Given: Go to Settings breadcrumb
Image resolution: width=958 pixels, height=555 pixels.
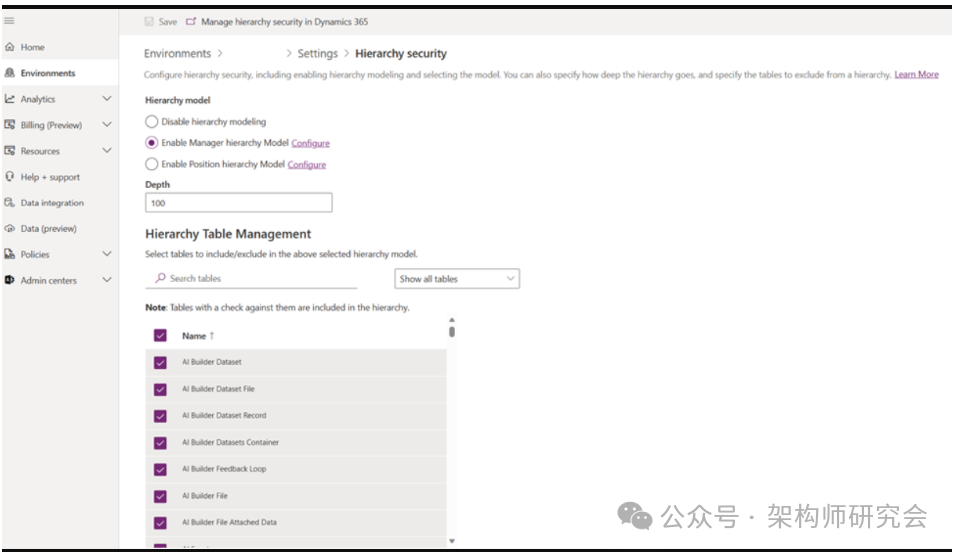Looking at the screenshot, I should point(317,53).
